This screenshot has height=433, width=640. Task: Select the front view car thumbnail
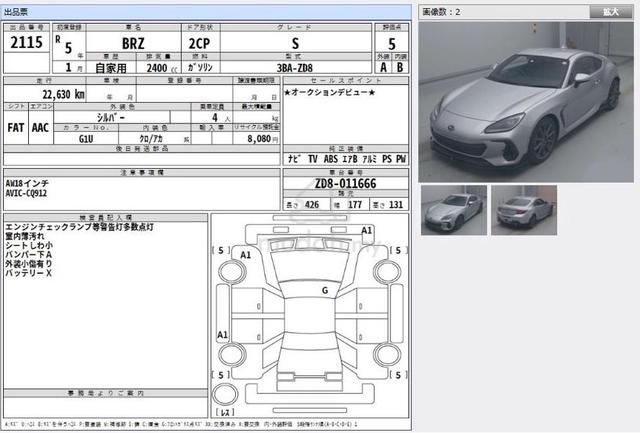(454, 210)
